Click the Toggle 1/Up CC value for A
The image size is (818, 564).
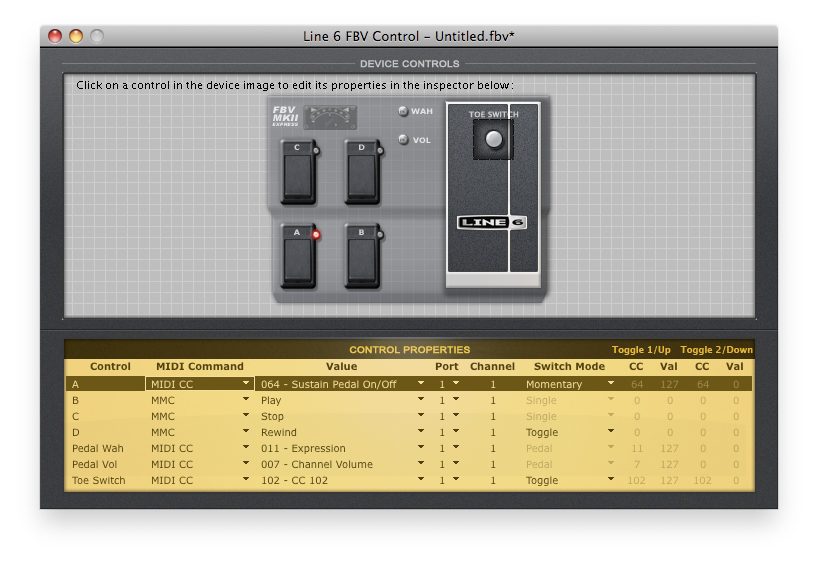pos(636,384)
